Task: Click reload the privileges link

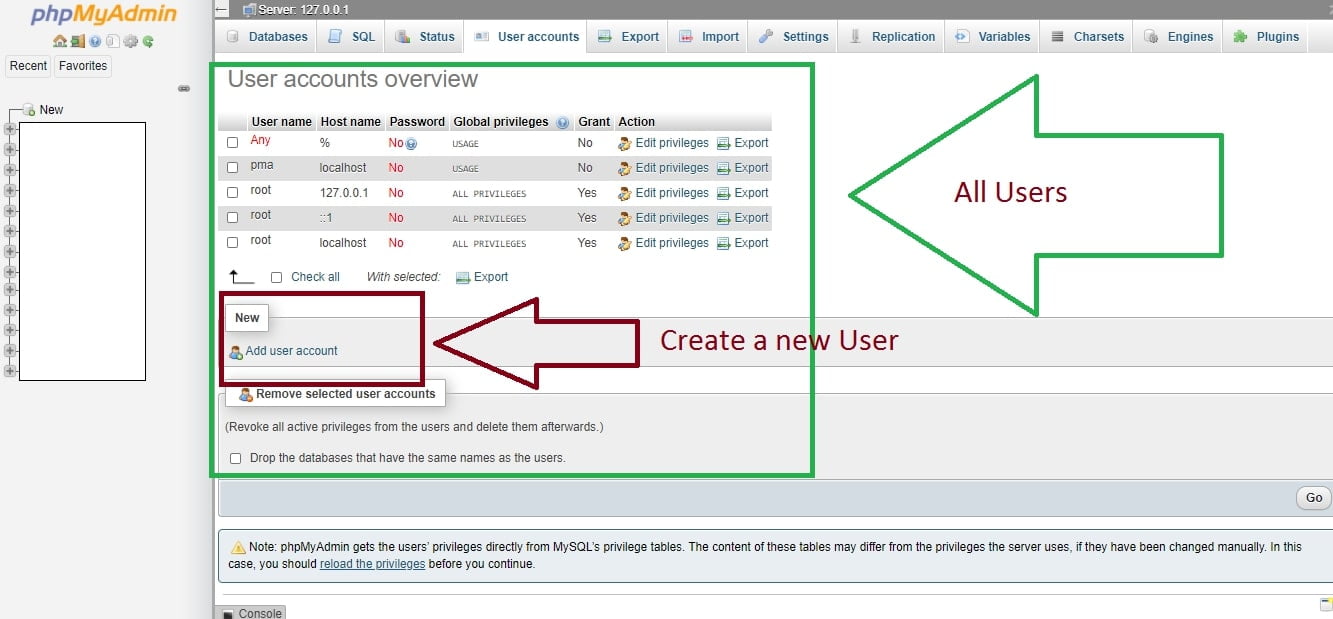Action: [x=372, y=564]
